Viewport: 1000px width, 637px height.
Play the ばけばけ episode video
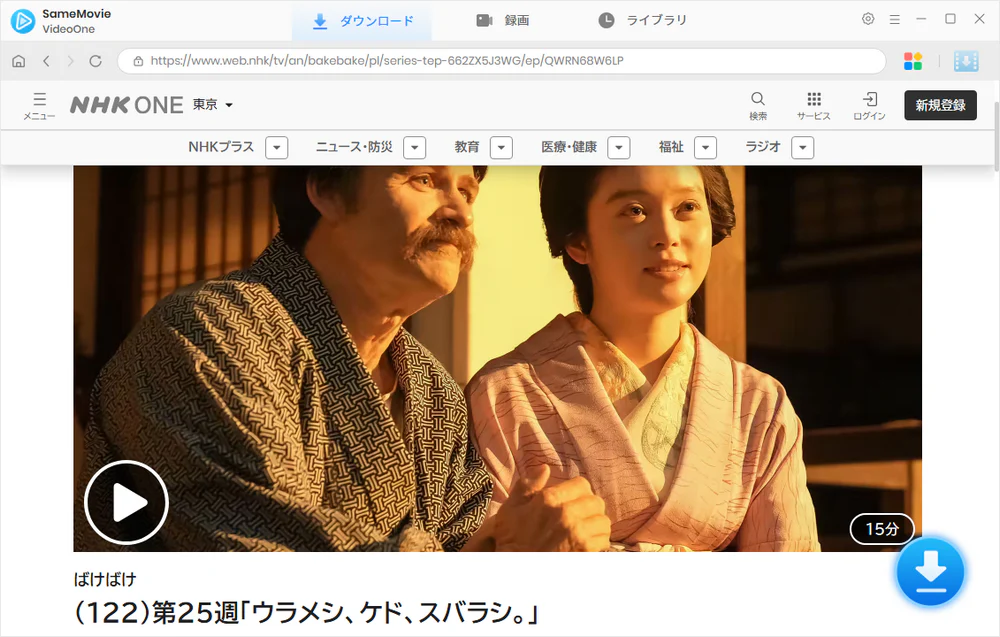point(125,503)
